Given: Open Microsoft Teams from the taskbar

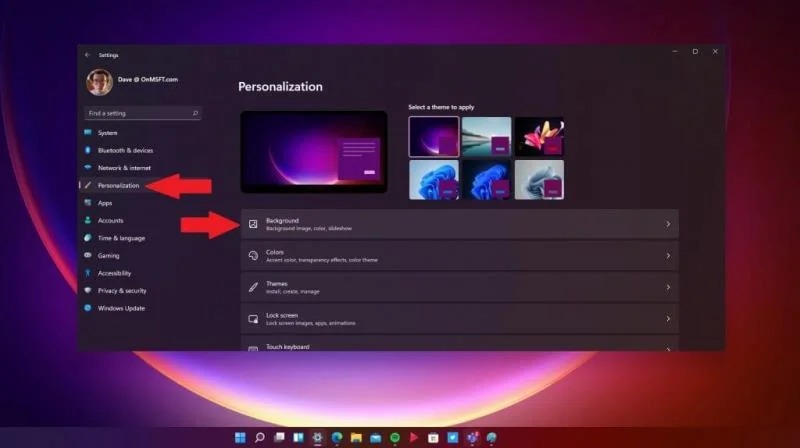Looking at the screenshot, I should coord(472,437).
